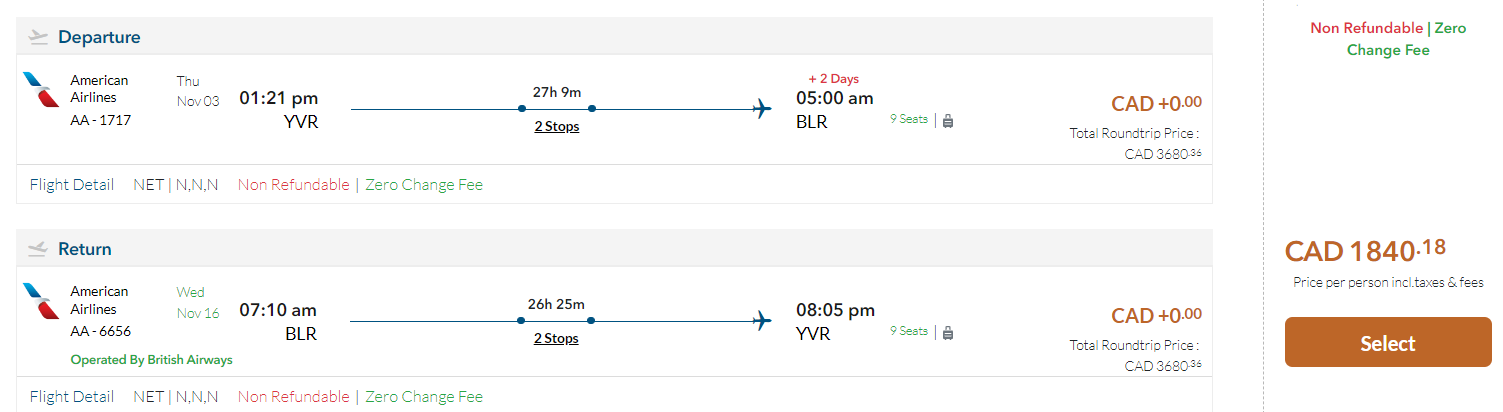
Task: Open Flight Detail for departure flight
Action: click(73, 185)
